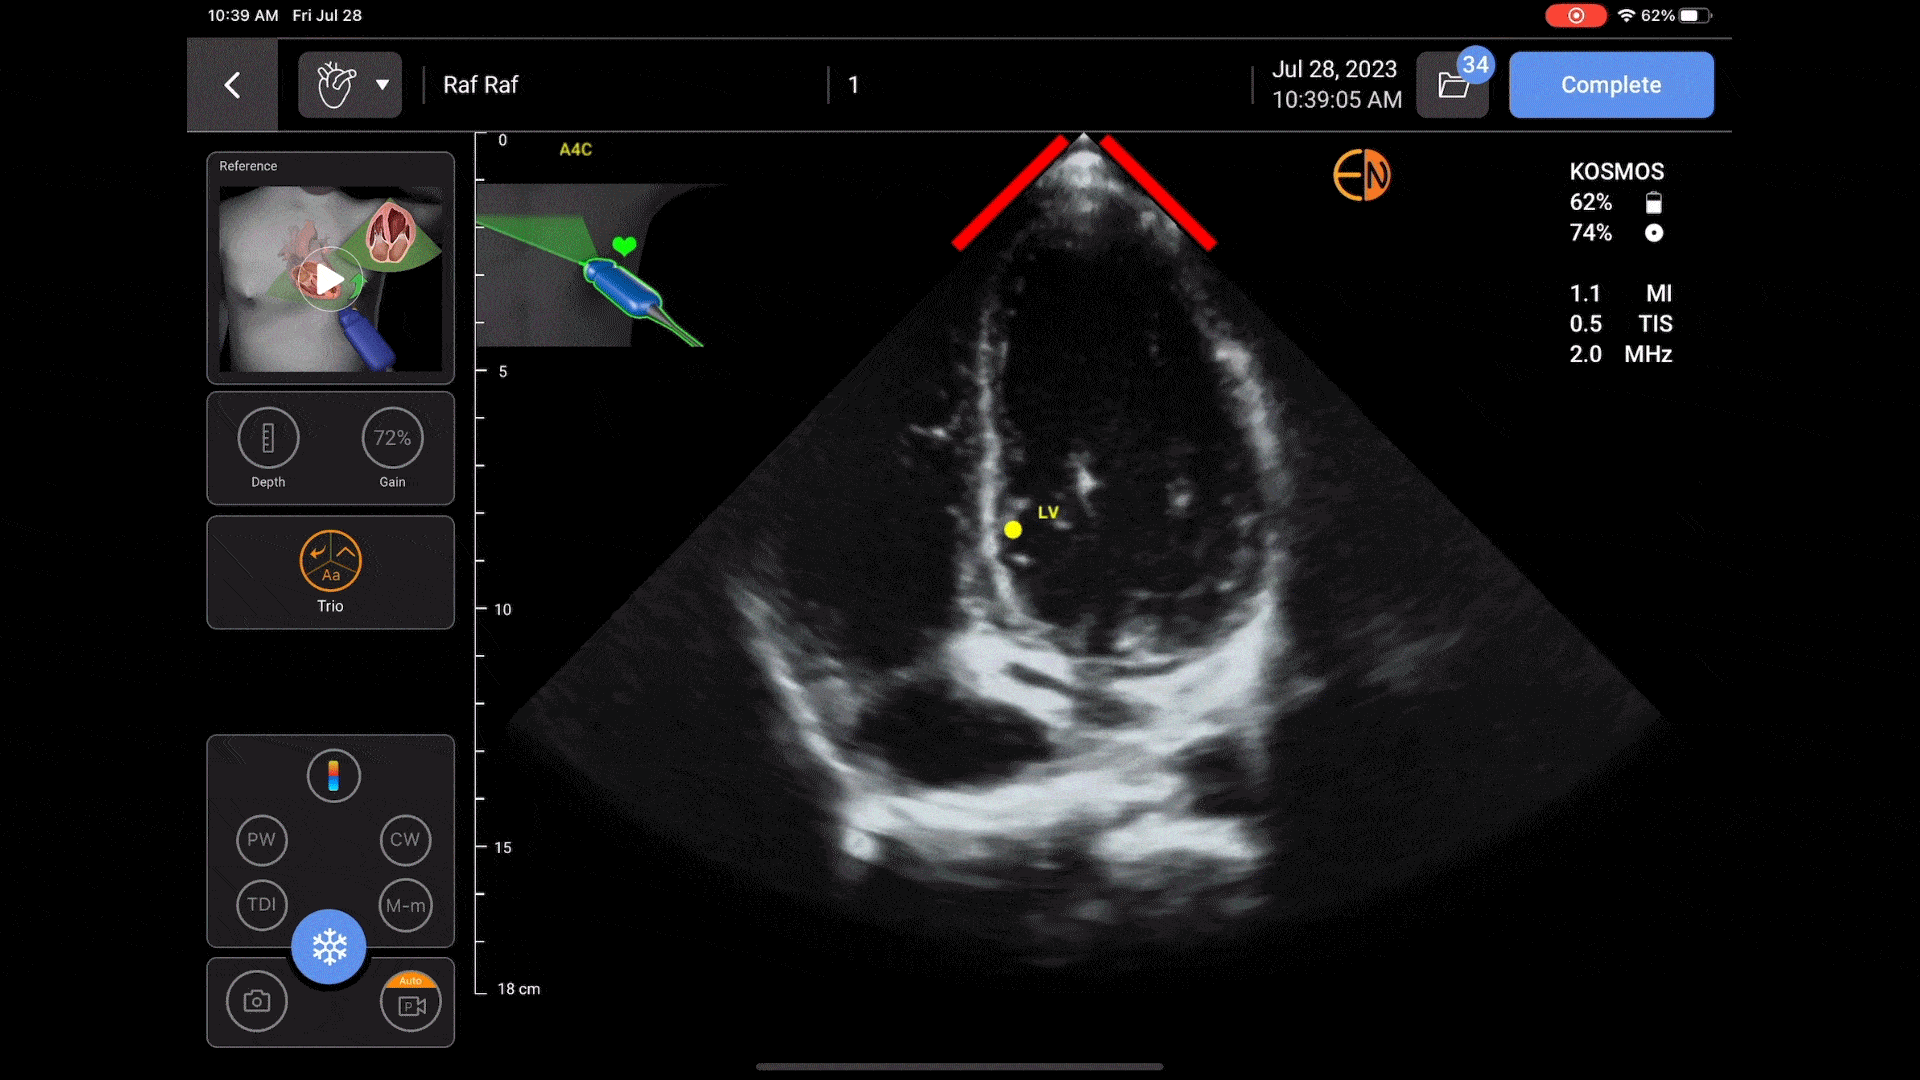The width and height of the screenshot is (1920, 1080).
Task: Tap the back arrow button
Action: (232, 85)
